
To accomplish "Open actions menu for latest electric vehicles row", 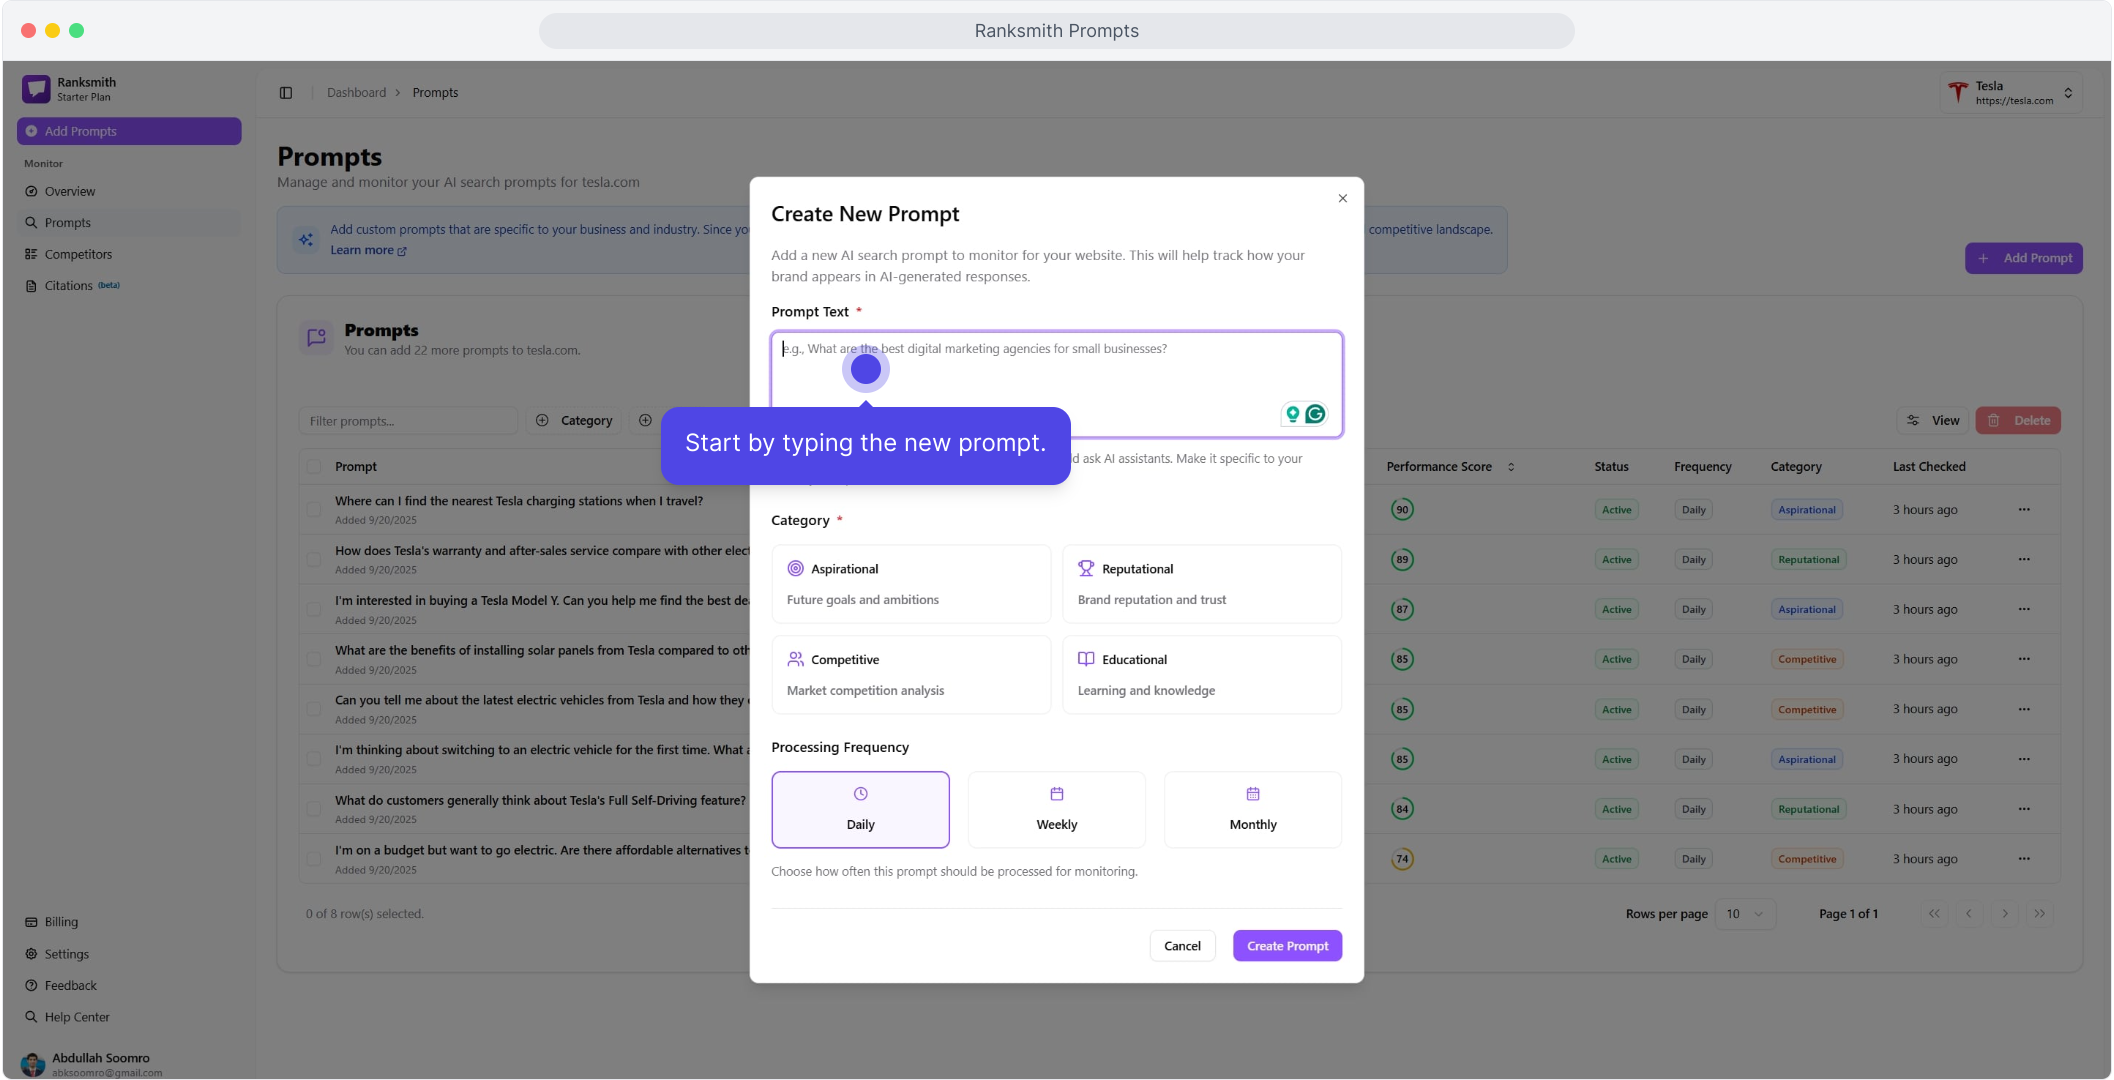I will [x=2024, y=709].
